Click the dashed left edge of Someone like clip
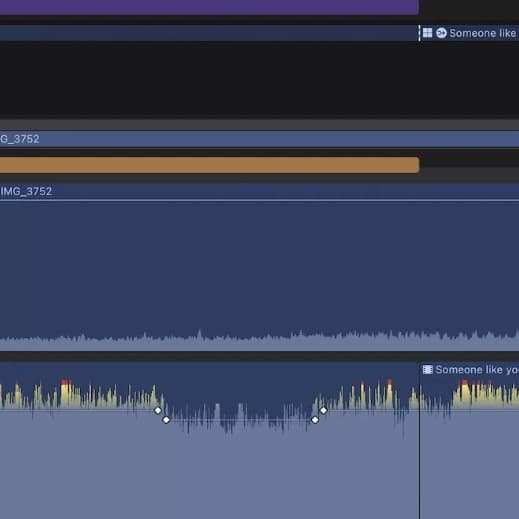The width and height of the screenshot is (519, 519). coord(419,33)
